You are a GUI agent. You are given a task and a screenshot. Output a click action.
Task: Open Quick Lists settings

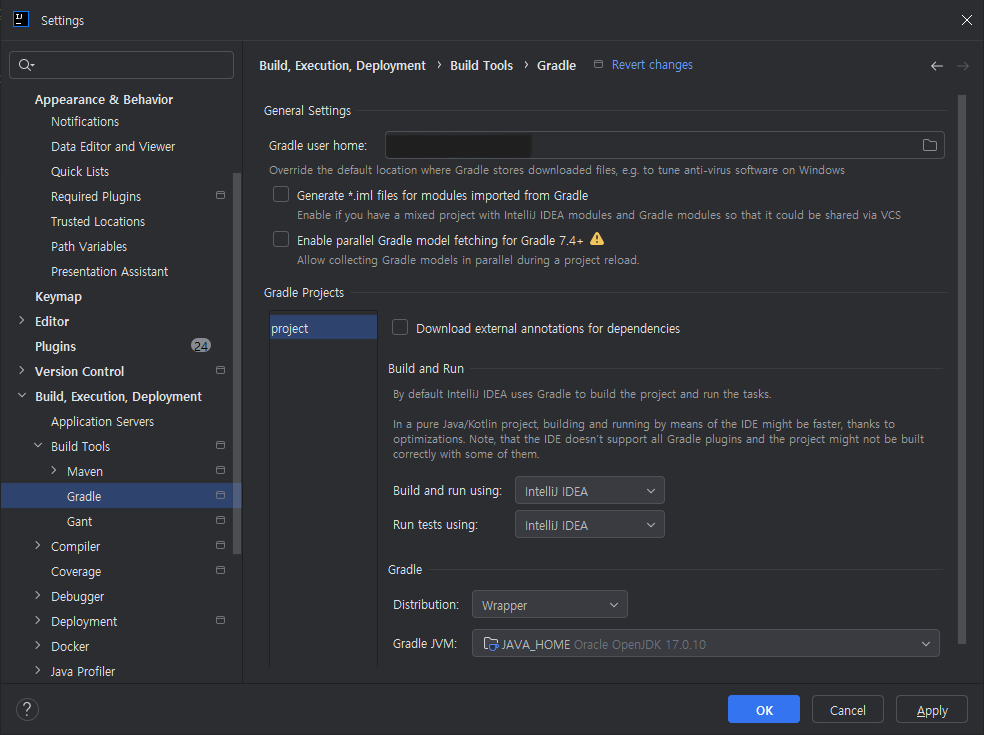[x=80, y=172]
